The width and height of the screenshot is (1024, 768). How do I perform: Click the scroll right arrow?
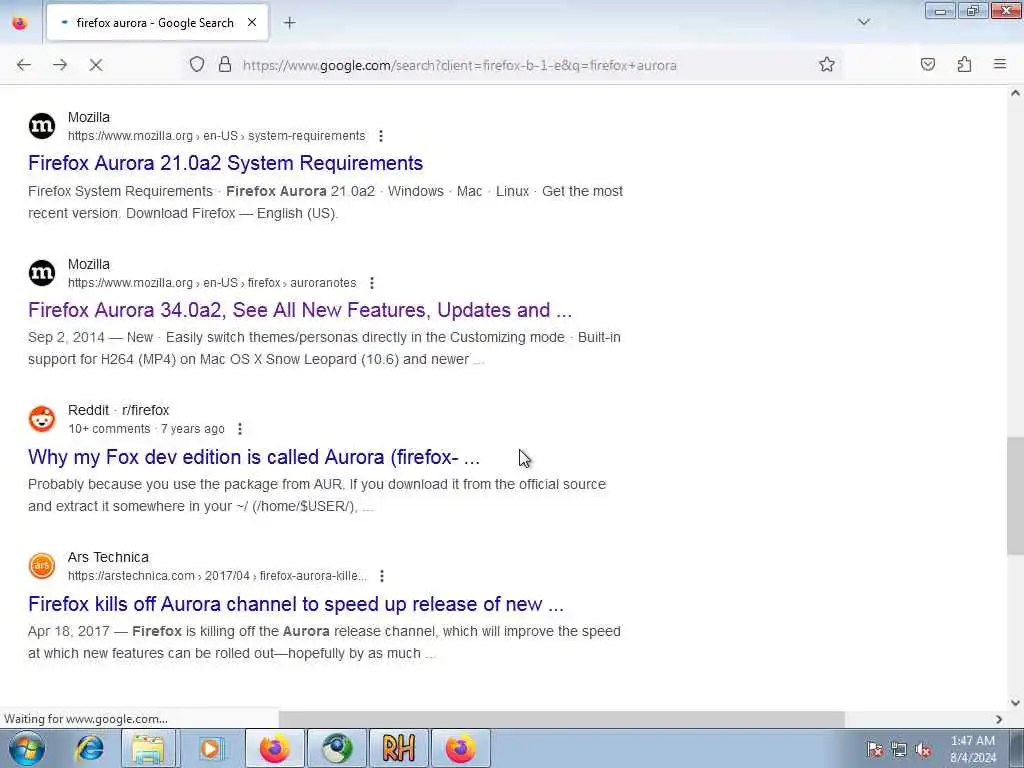[x=999, y=719]
